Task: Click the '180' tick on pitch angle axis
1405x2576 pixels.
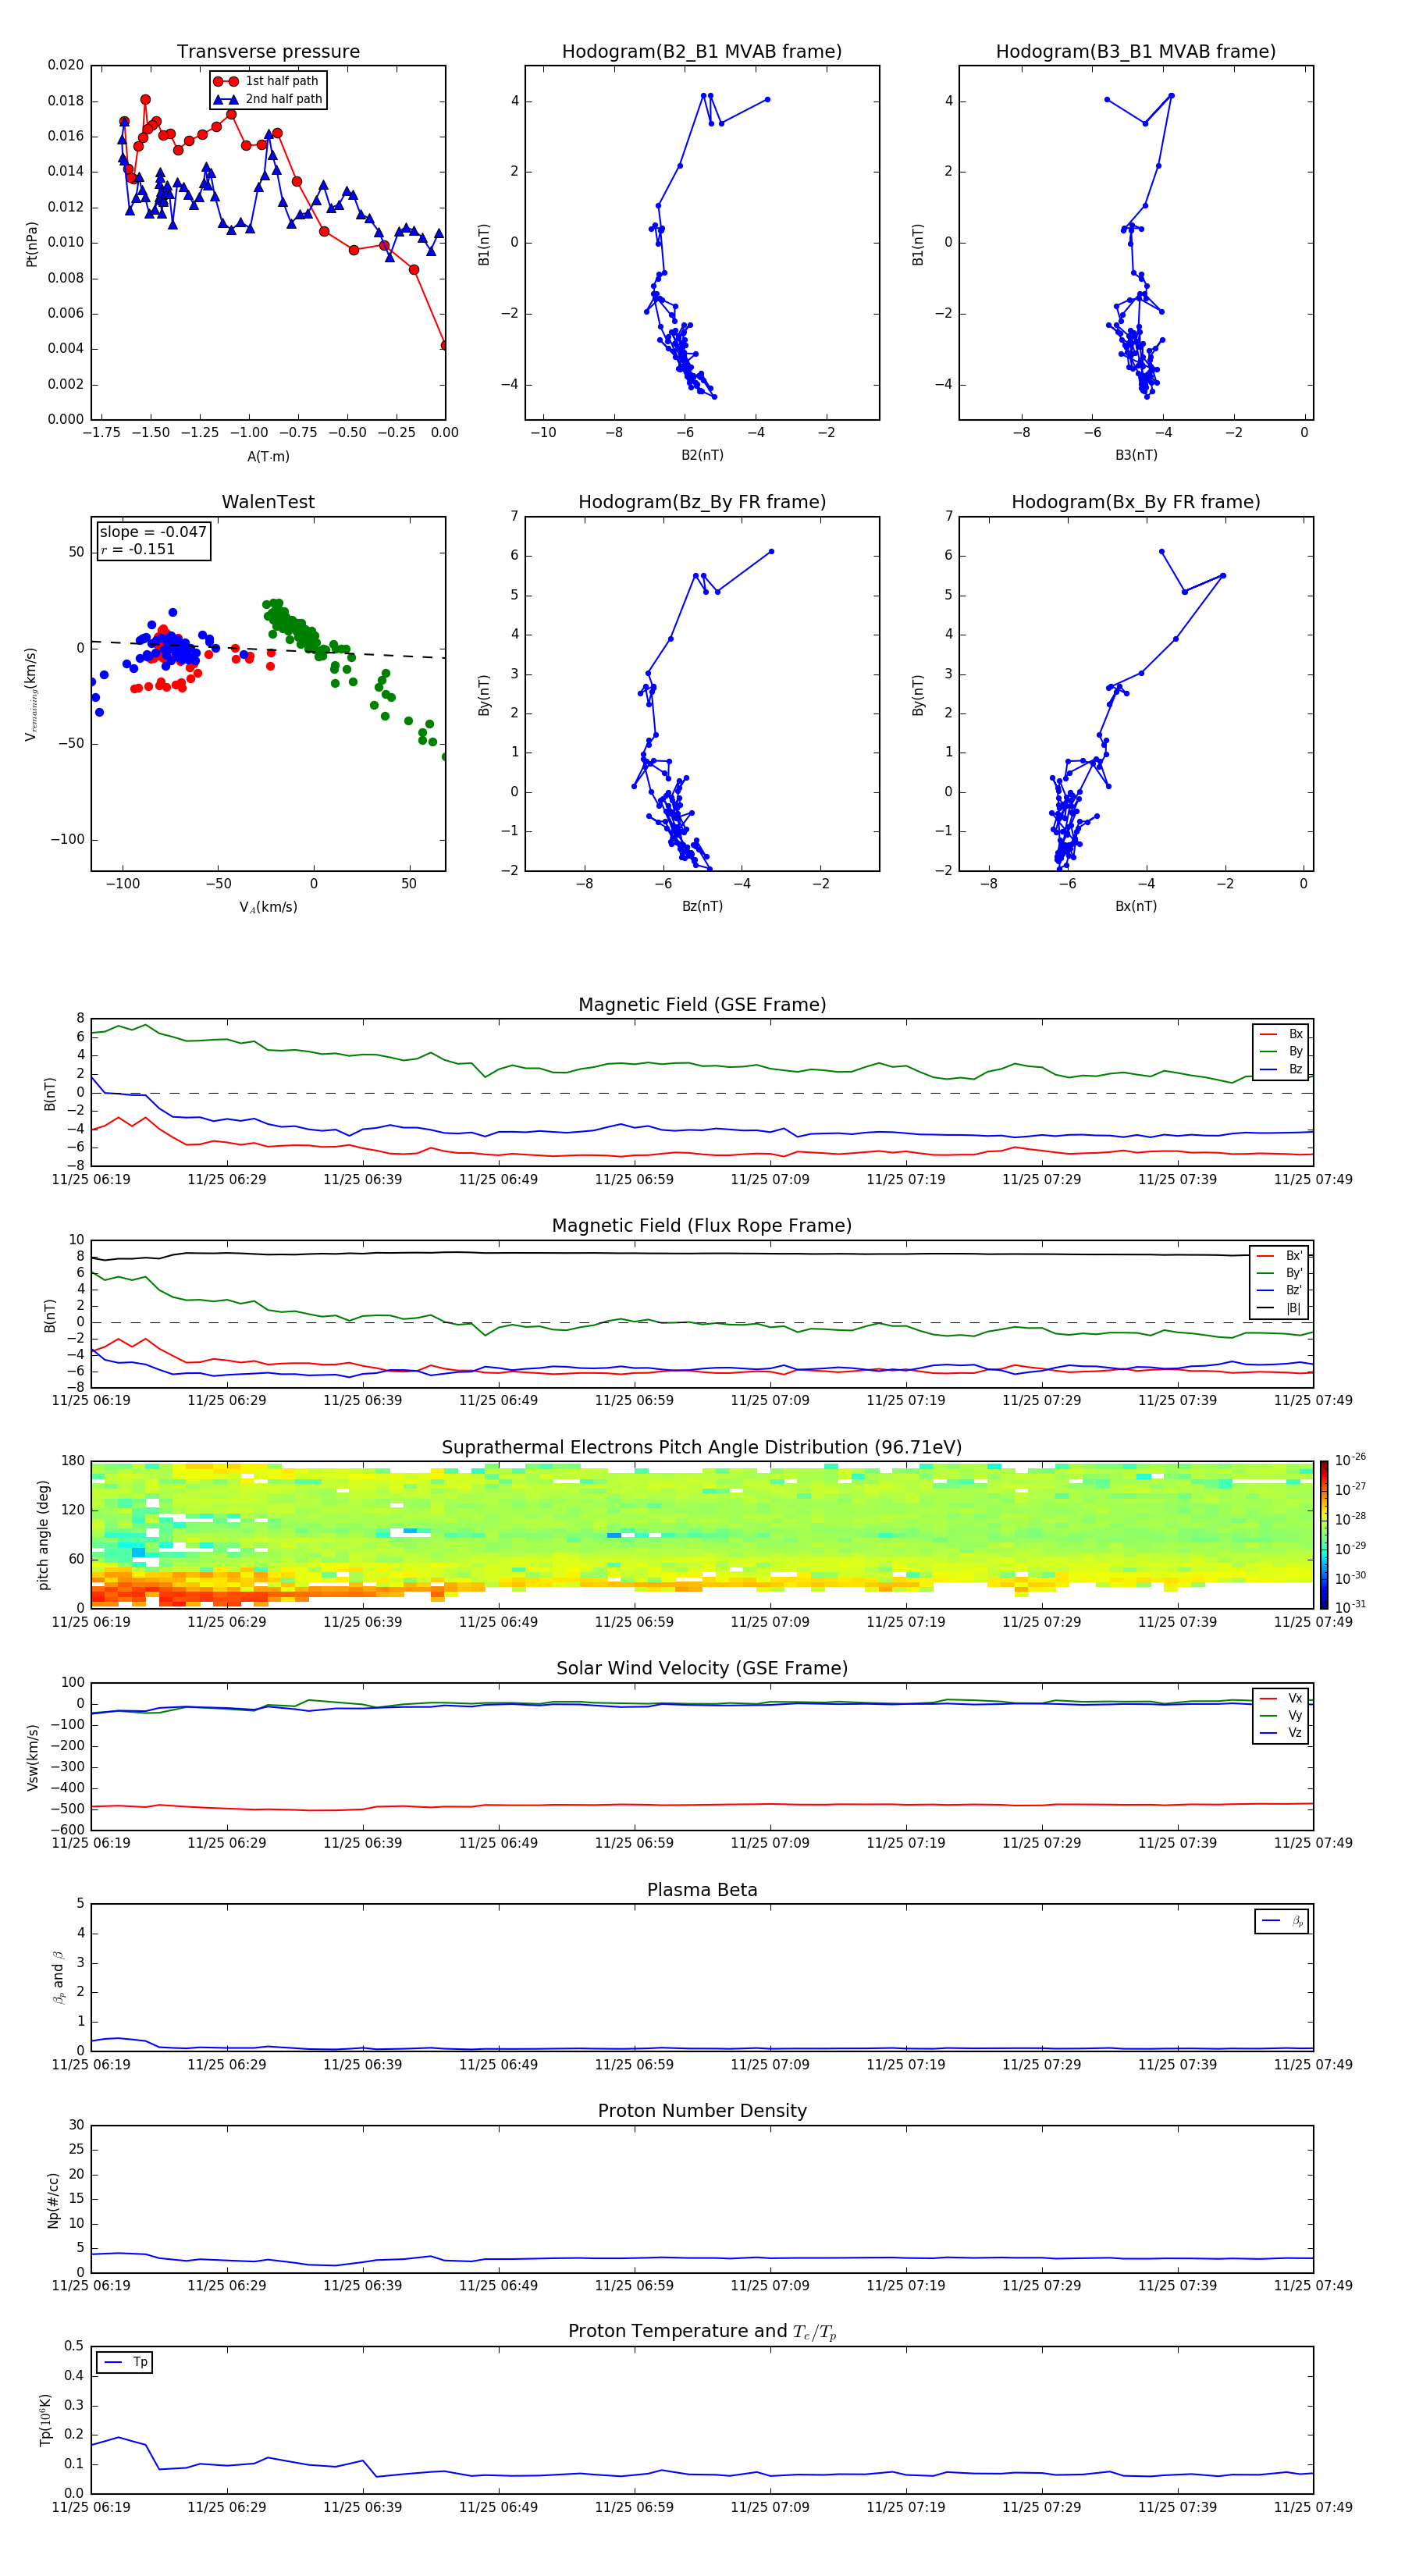Action: (x=73, y=1461)
